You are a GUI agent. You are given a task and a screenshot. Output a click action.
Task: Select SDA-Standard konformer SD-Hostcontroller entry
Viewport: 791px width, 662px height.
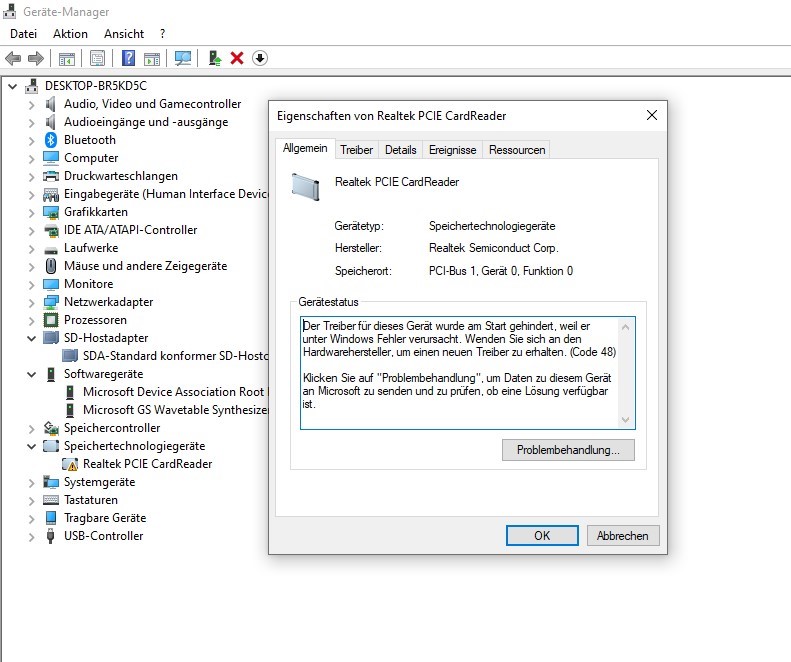click(175, 356)
